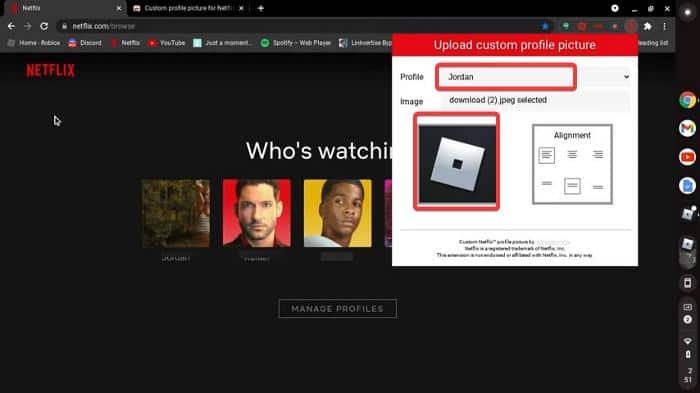Screen dimensions: 700x393
Task: Open Google Docs from the shelf
Action: 688,185
